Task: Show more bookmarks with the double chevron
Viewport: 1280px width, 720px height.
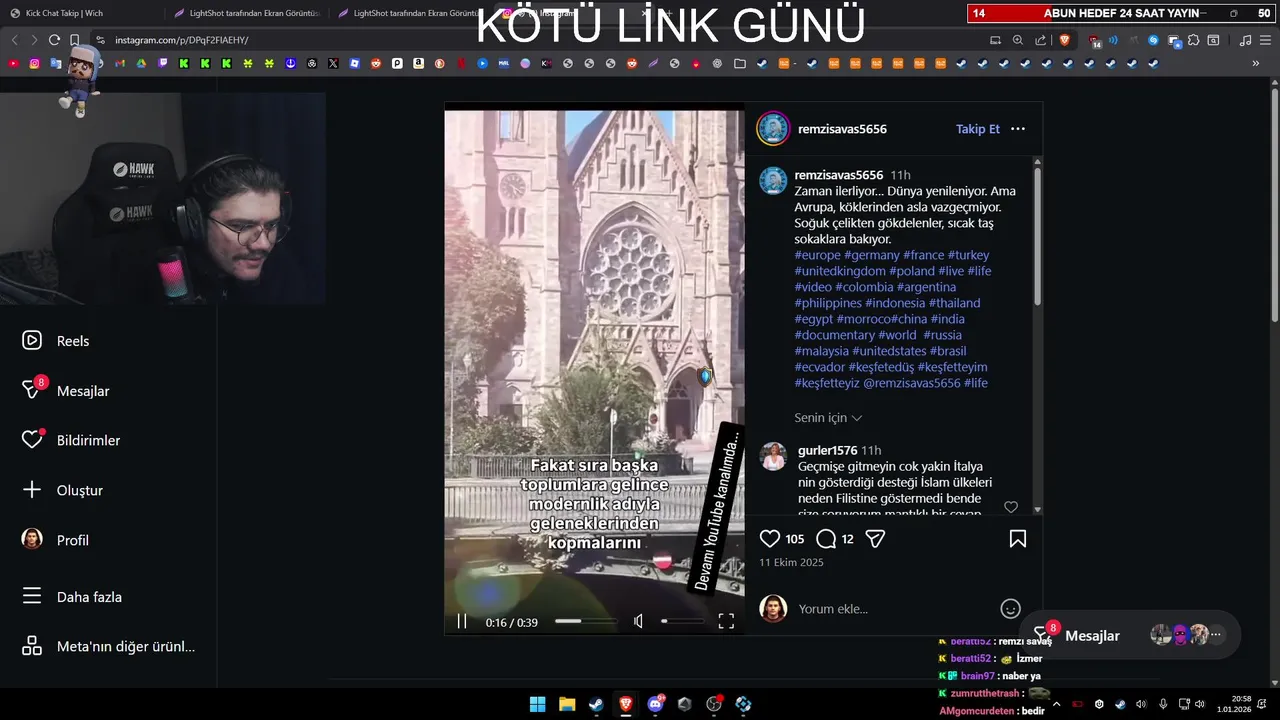Action: [x=1256, y=63]
